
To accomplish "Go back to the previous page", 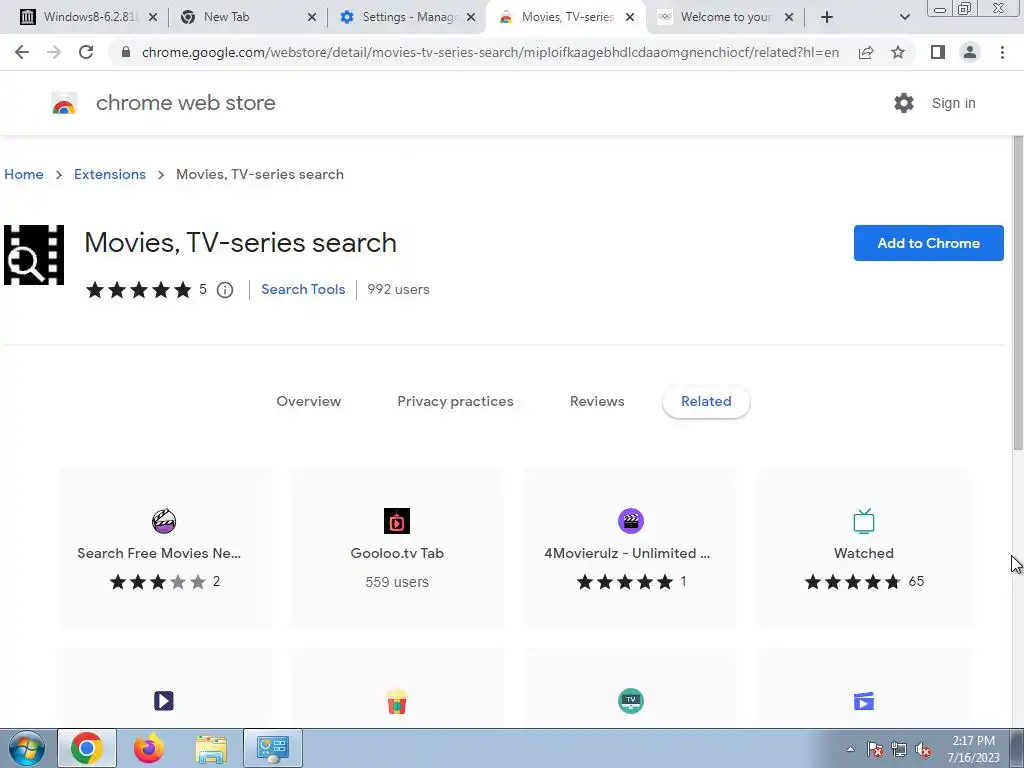I will (22, 52).
